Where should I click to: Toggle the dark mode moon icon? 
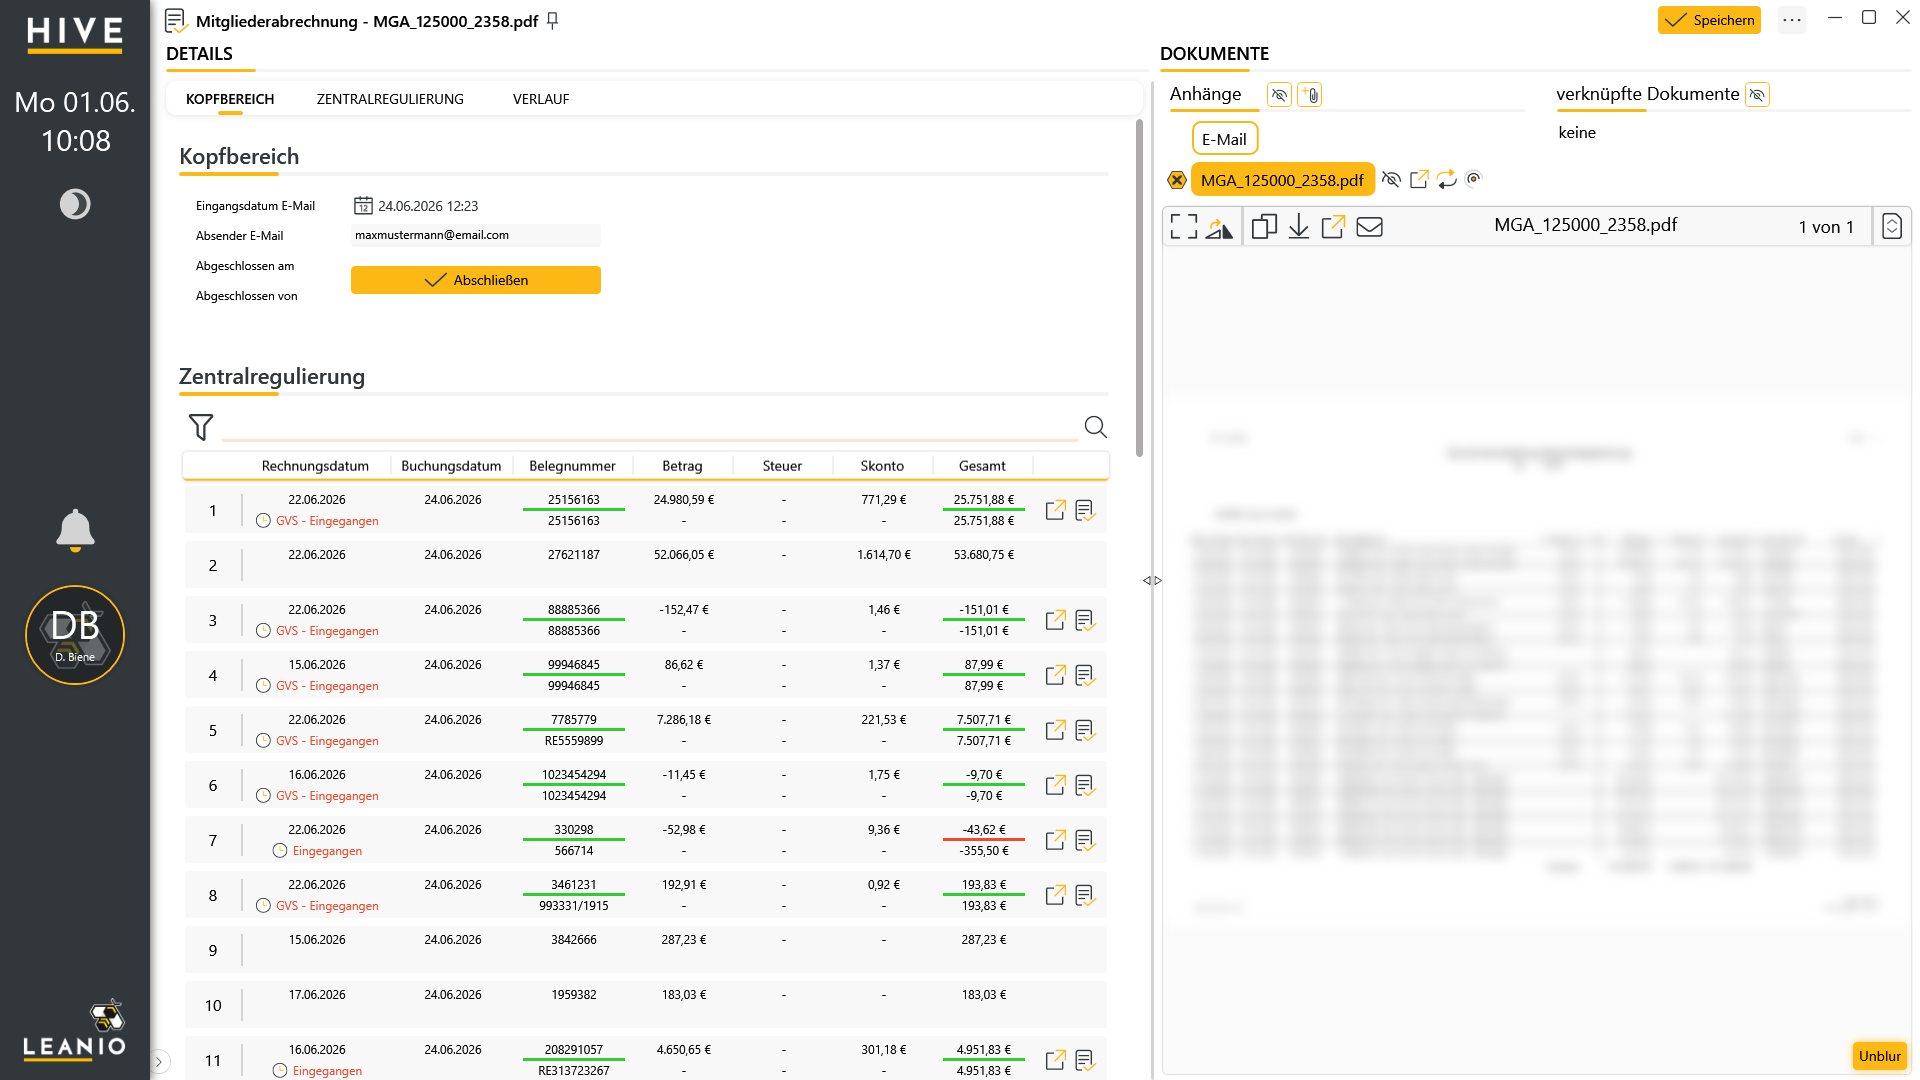[75, 204]
